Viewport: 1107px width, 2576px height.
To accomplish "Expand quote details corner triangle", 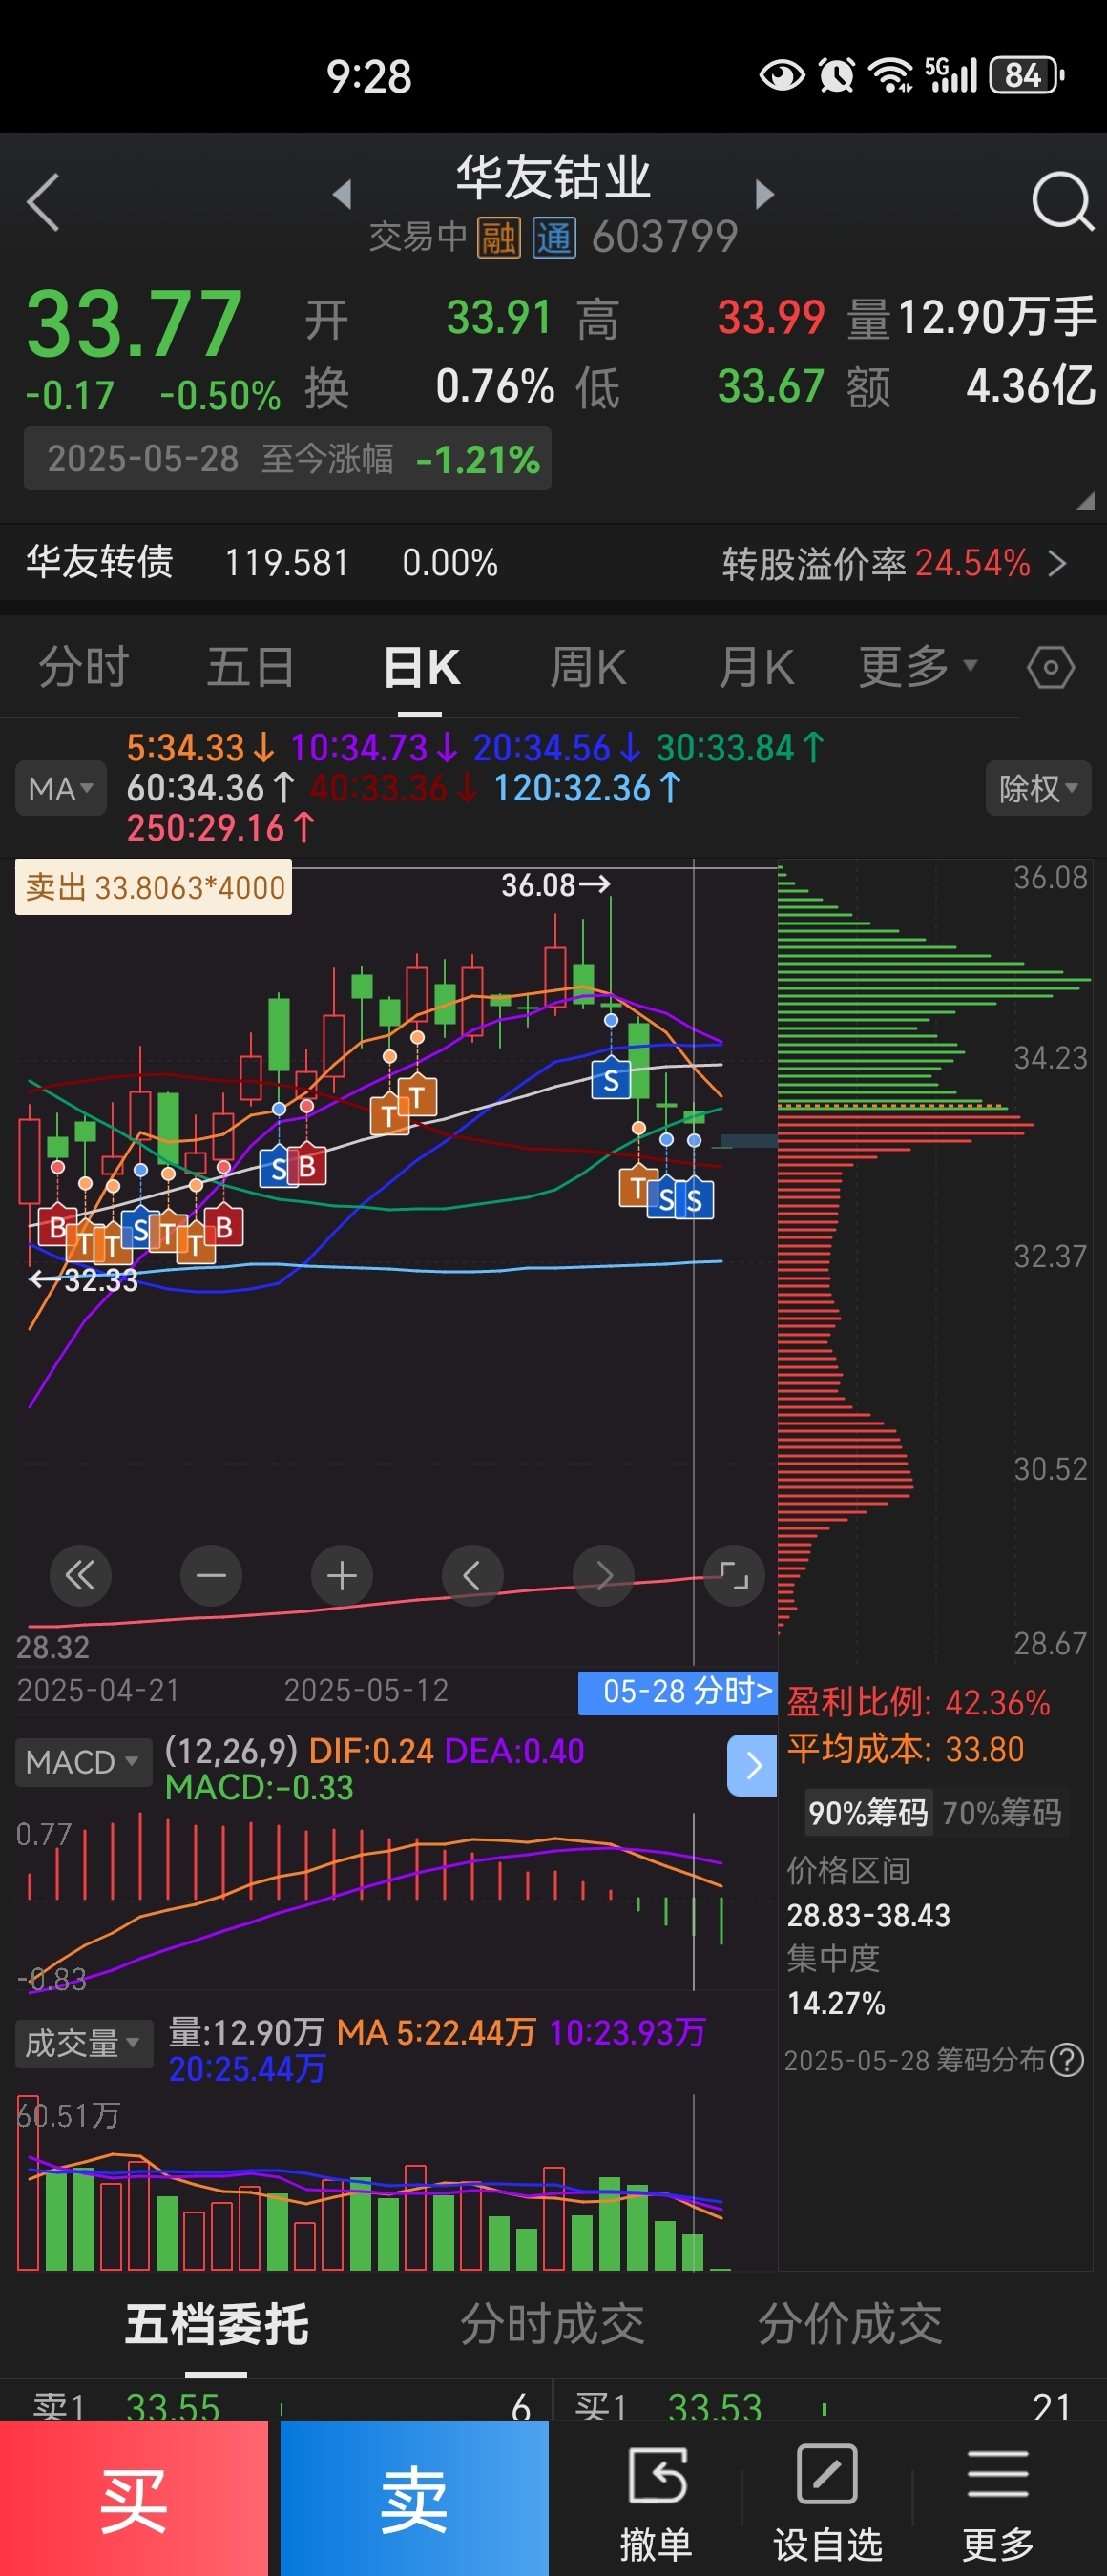I will pyautogui.click(x=1084, y=502).
